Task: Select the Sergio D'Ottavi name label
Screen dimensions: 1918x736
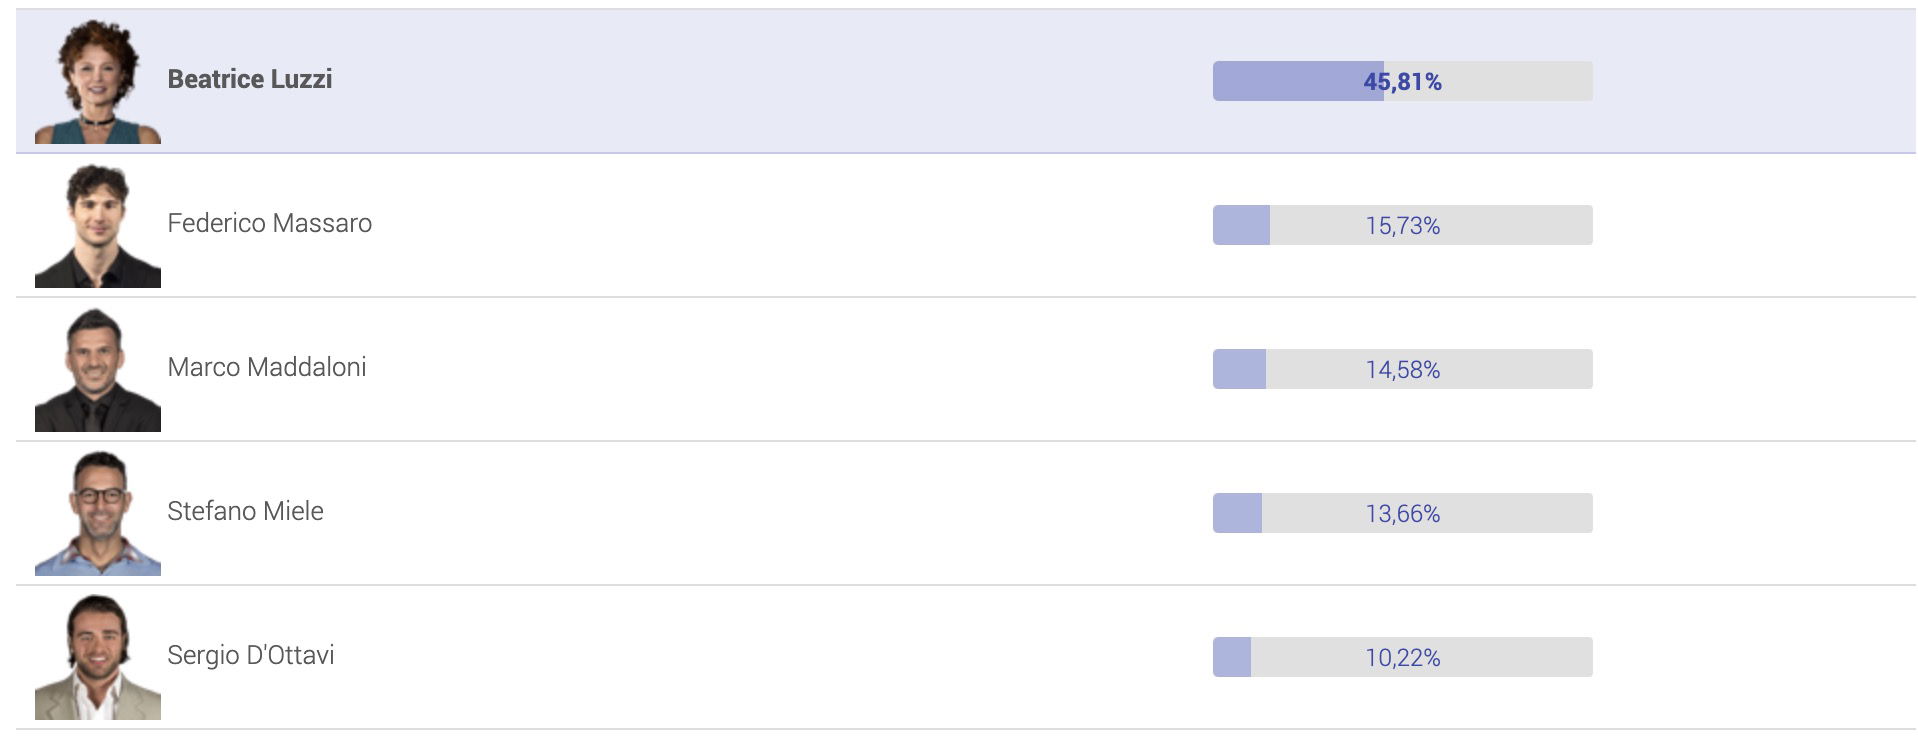Action: click(x=251, y=655)
